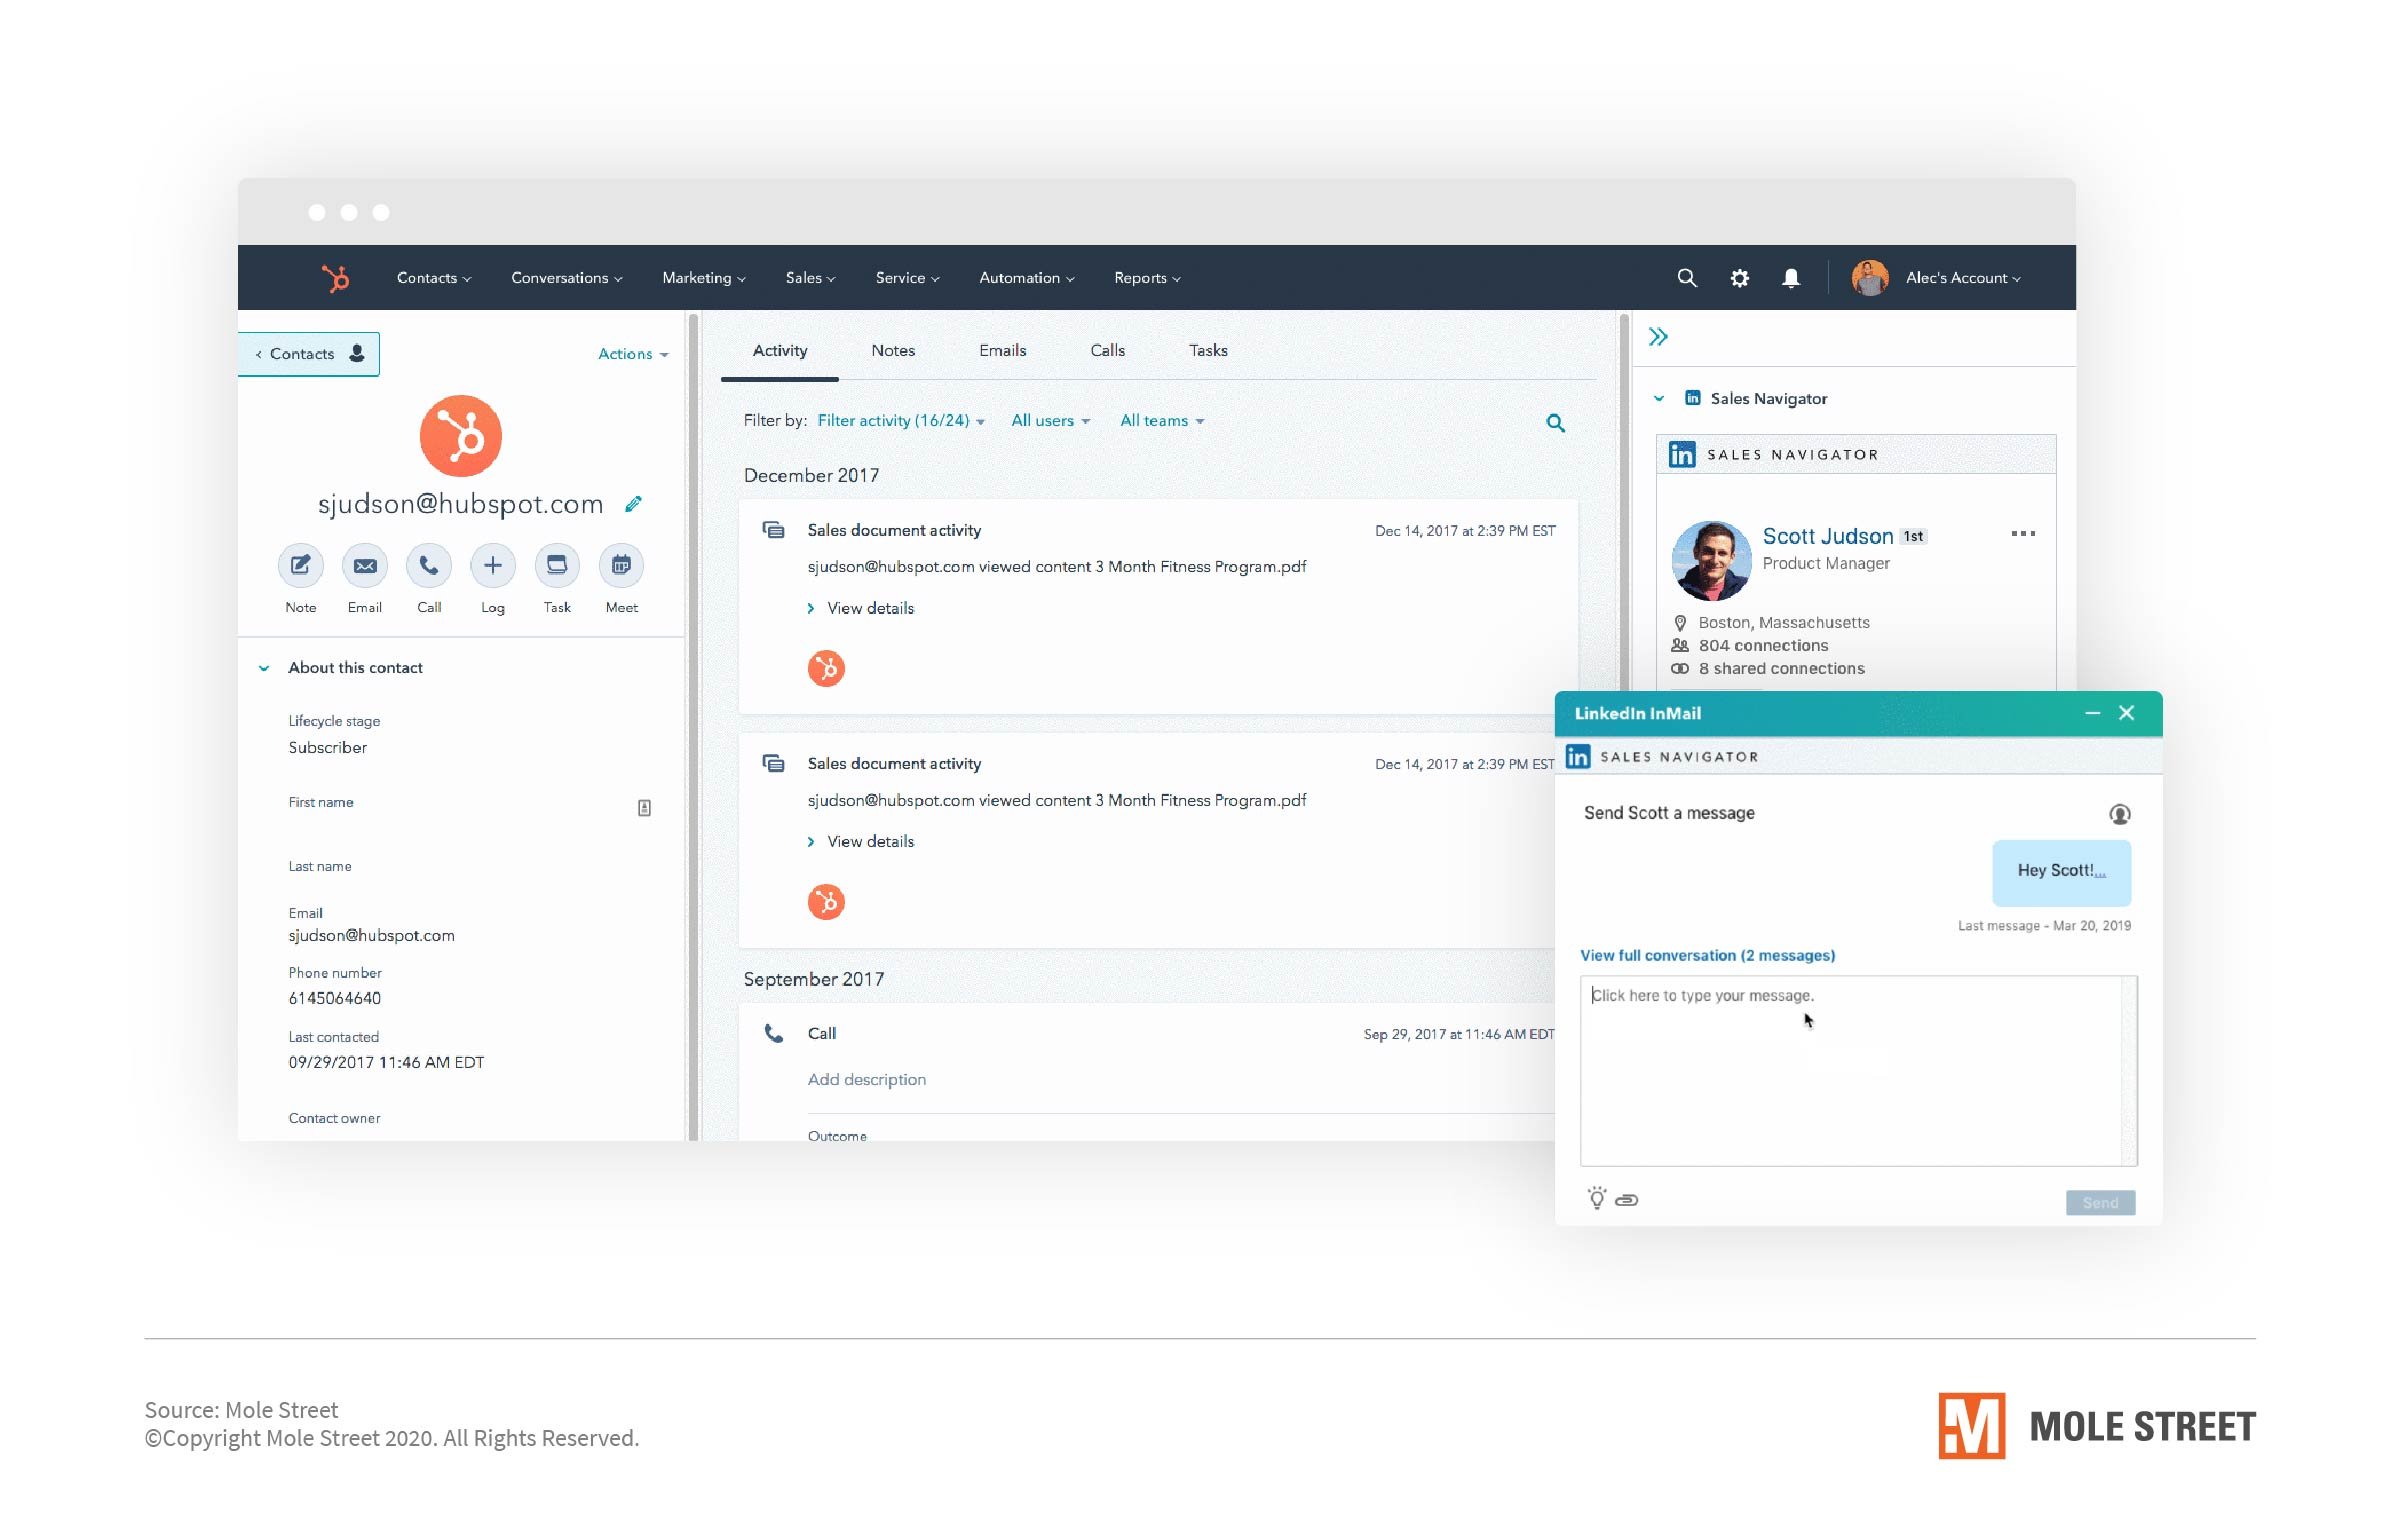Collapse the Sales Navigator section chevron

point(1659,398)
